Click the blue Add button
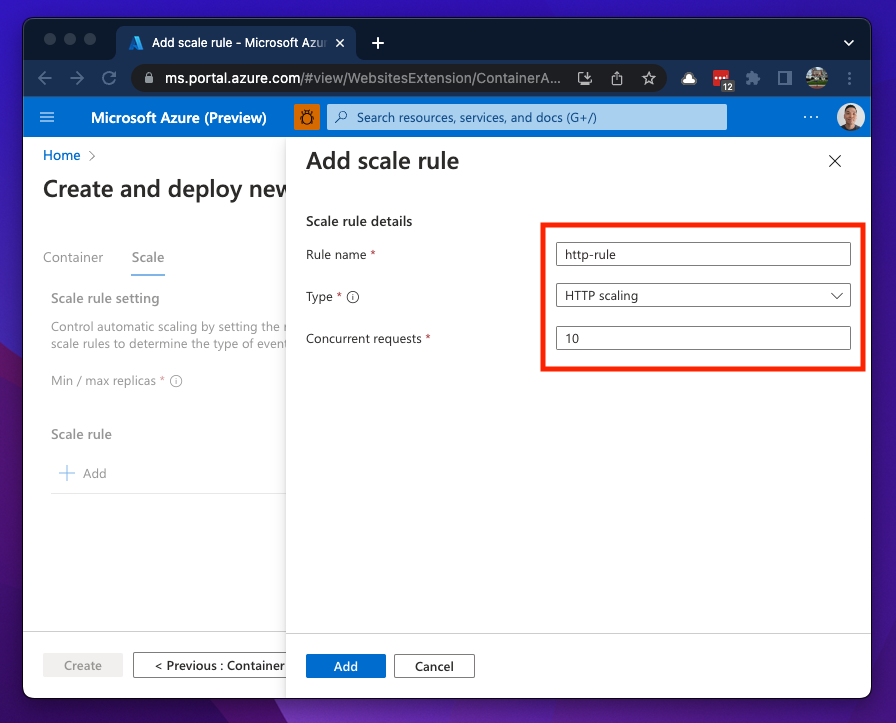This screenshot has height=723, width=896. [x=346, y=666]
